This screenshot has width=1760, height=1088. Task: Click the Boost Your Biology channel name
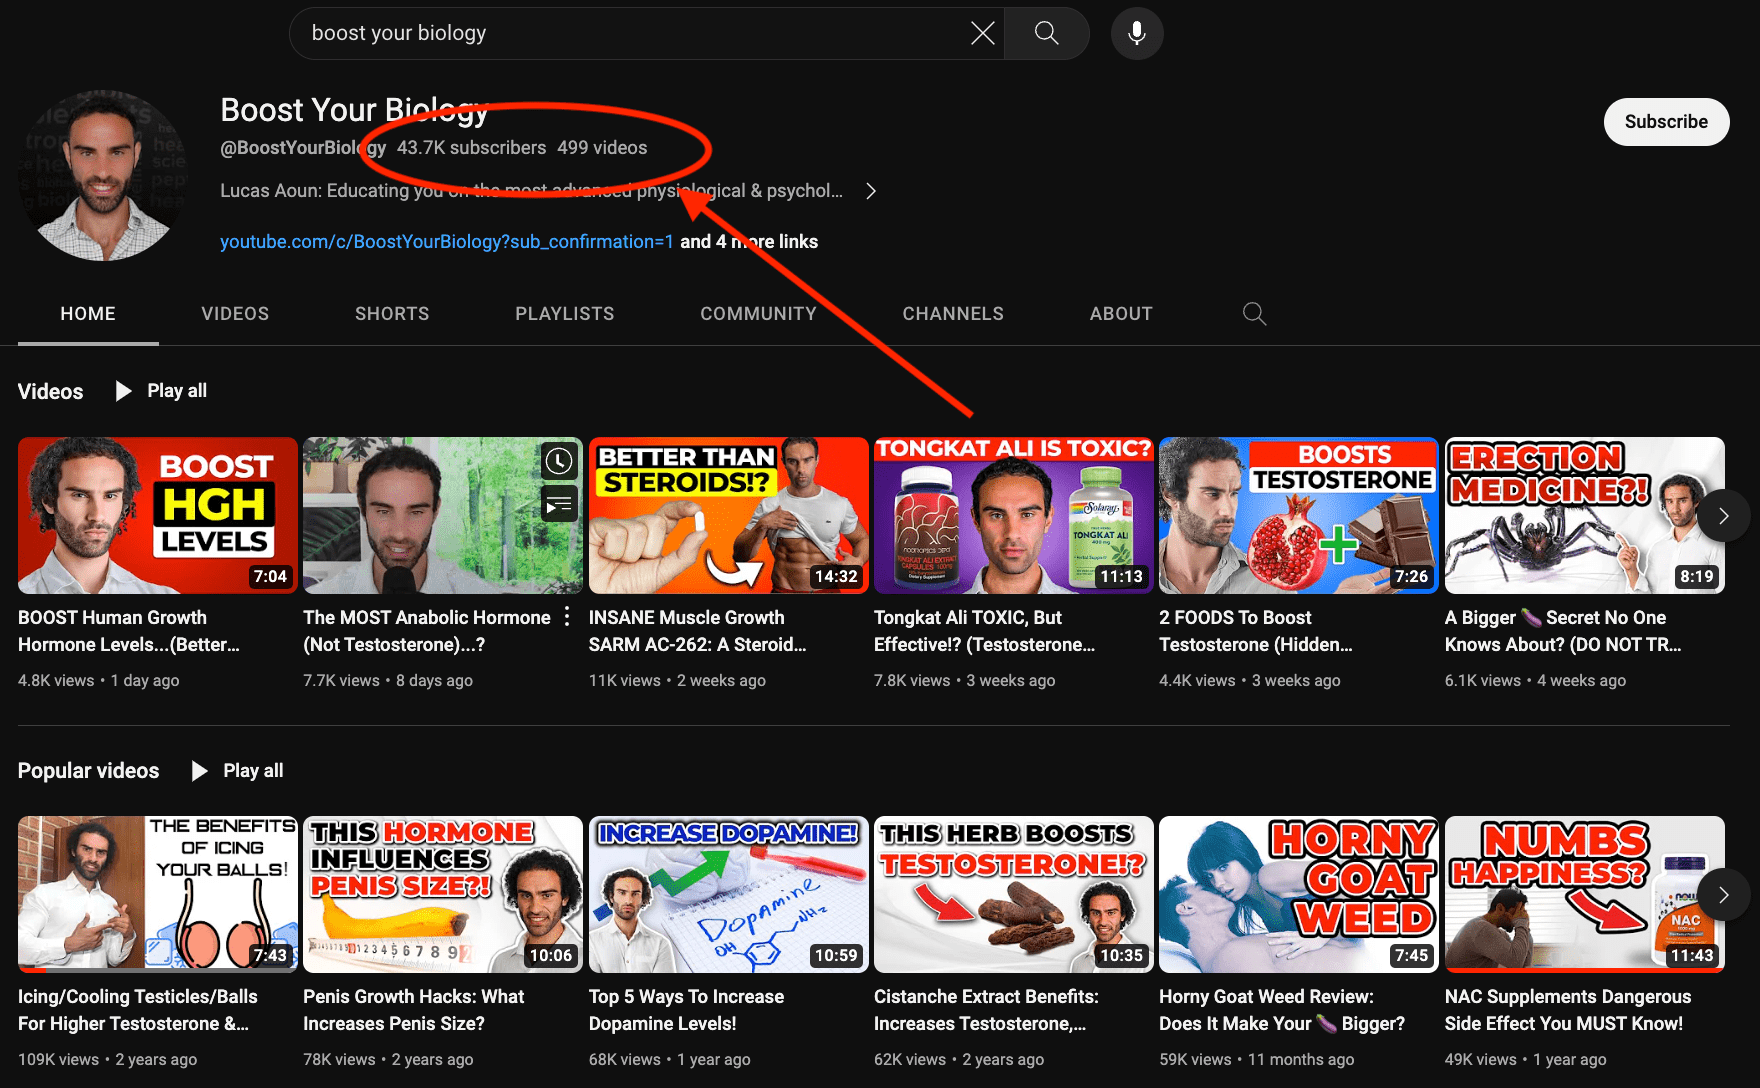(354, 110)
